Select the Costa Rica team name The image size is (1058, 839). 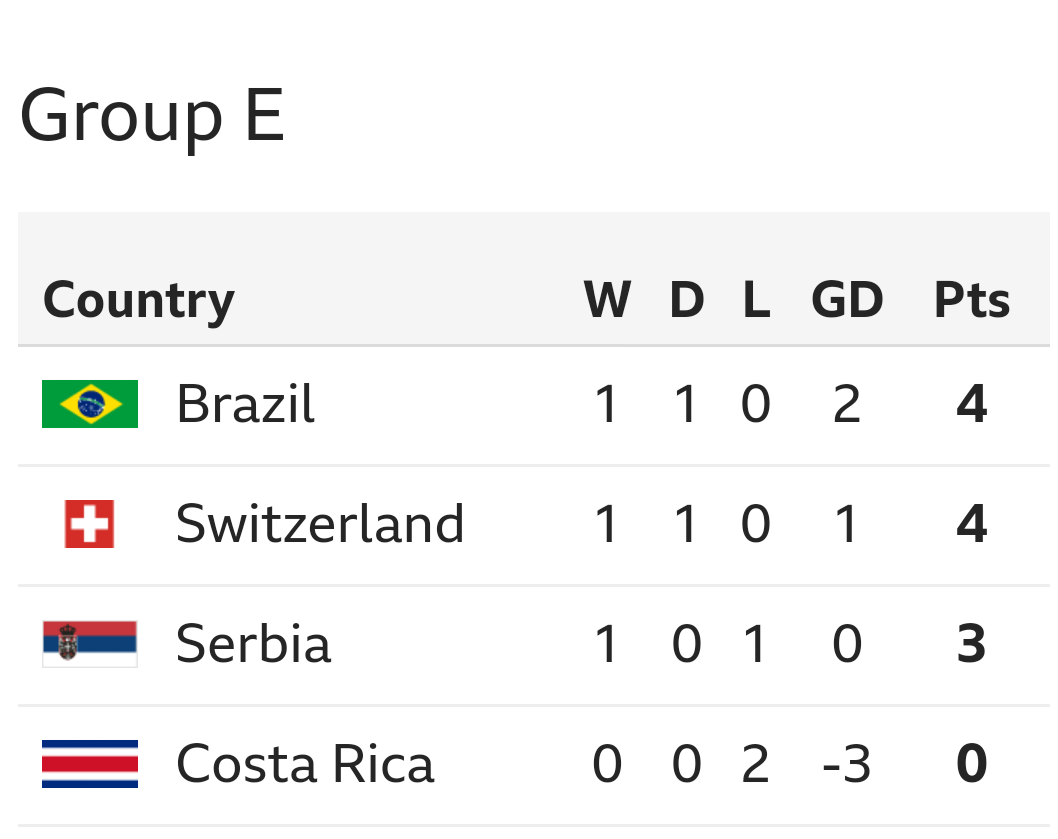tap(305, 764)
